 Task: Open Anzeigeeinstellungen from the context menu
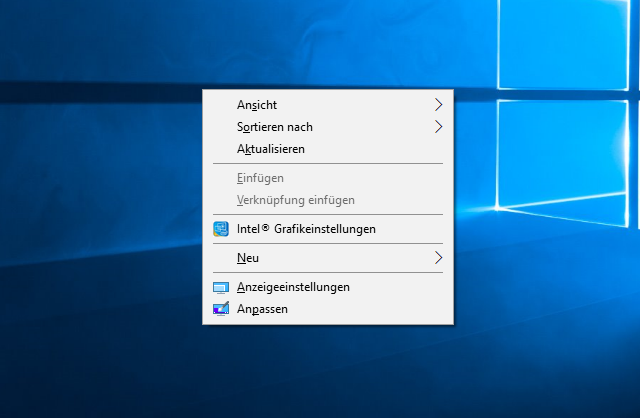coord(293,287)
